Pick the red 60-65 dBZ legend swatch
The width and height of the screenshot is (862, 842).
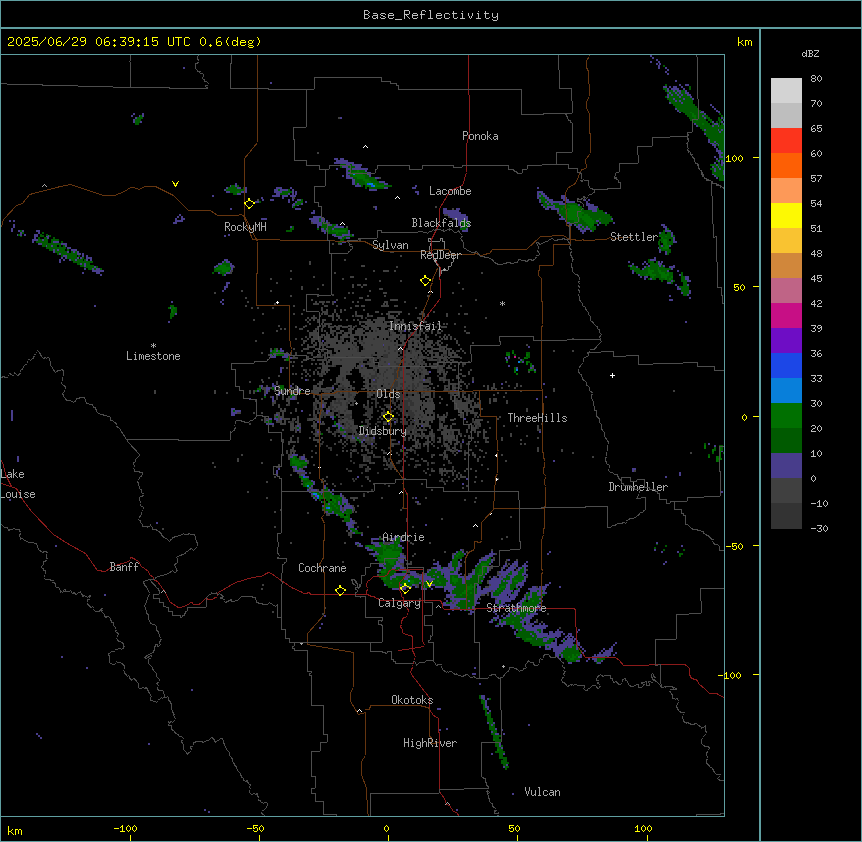(786, 141)
